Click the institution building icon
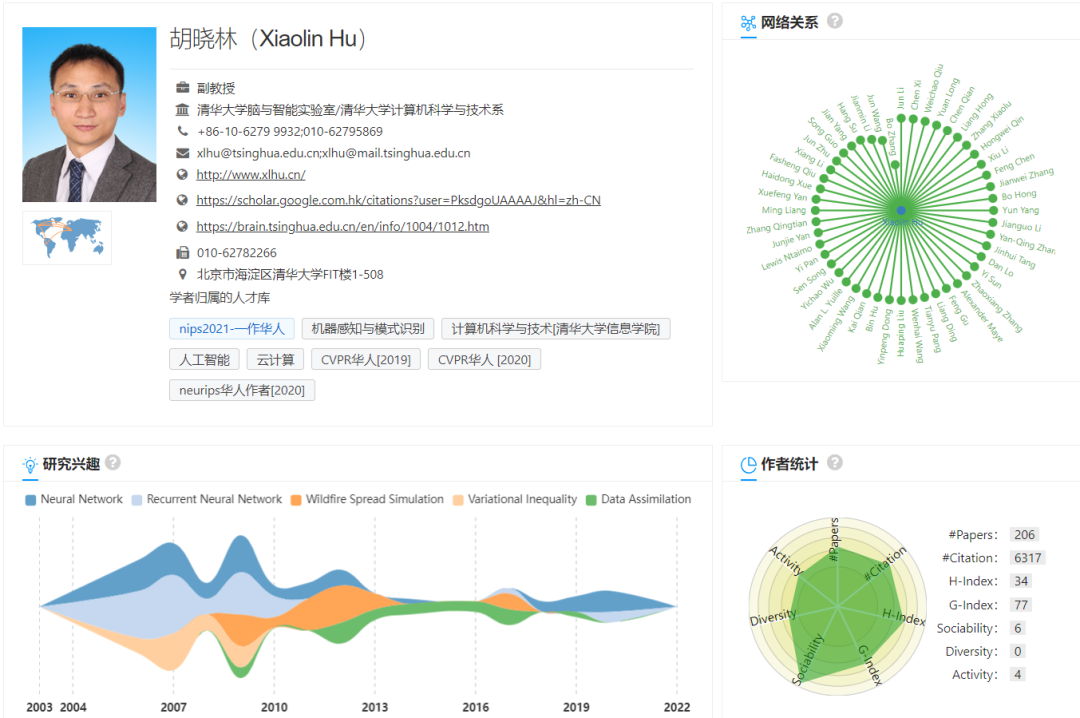The height and width of the screenshot is (718, 1080). click(183, 110)
